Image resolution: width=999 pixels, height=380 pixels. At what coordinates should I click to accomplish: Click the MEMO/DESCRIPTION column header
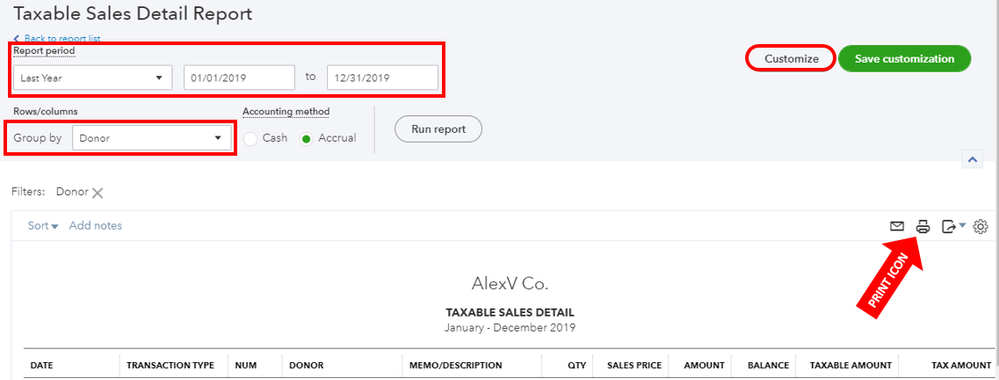(x=456, y=365)
